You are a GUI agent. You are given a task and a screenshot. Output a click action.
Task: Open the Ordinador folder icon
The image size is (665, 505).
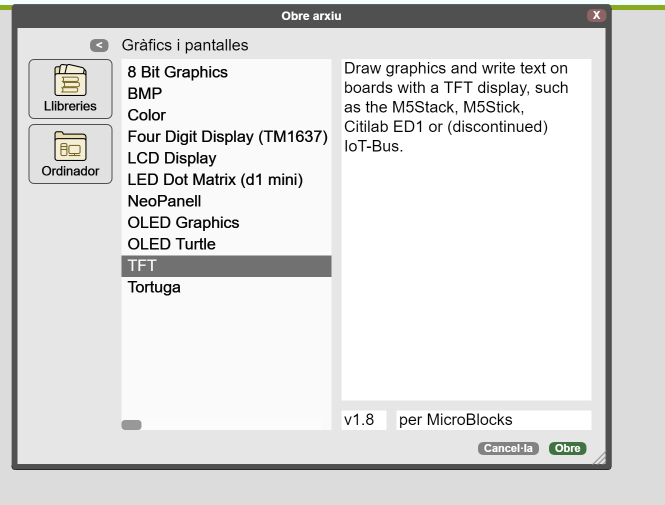coord(70,153)
